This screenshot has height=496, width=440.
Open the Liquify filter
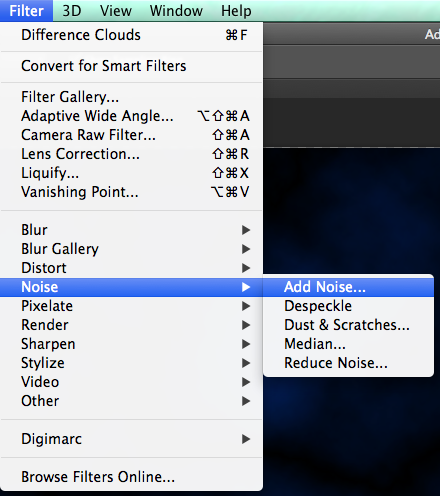point(131,173)
